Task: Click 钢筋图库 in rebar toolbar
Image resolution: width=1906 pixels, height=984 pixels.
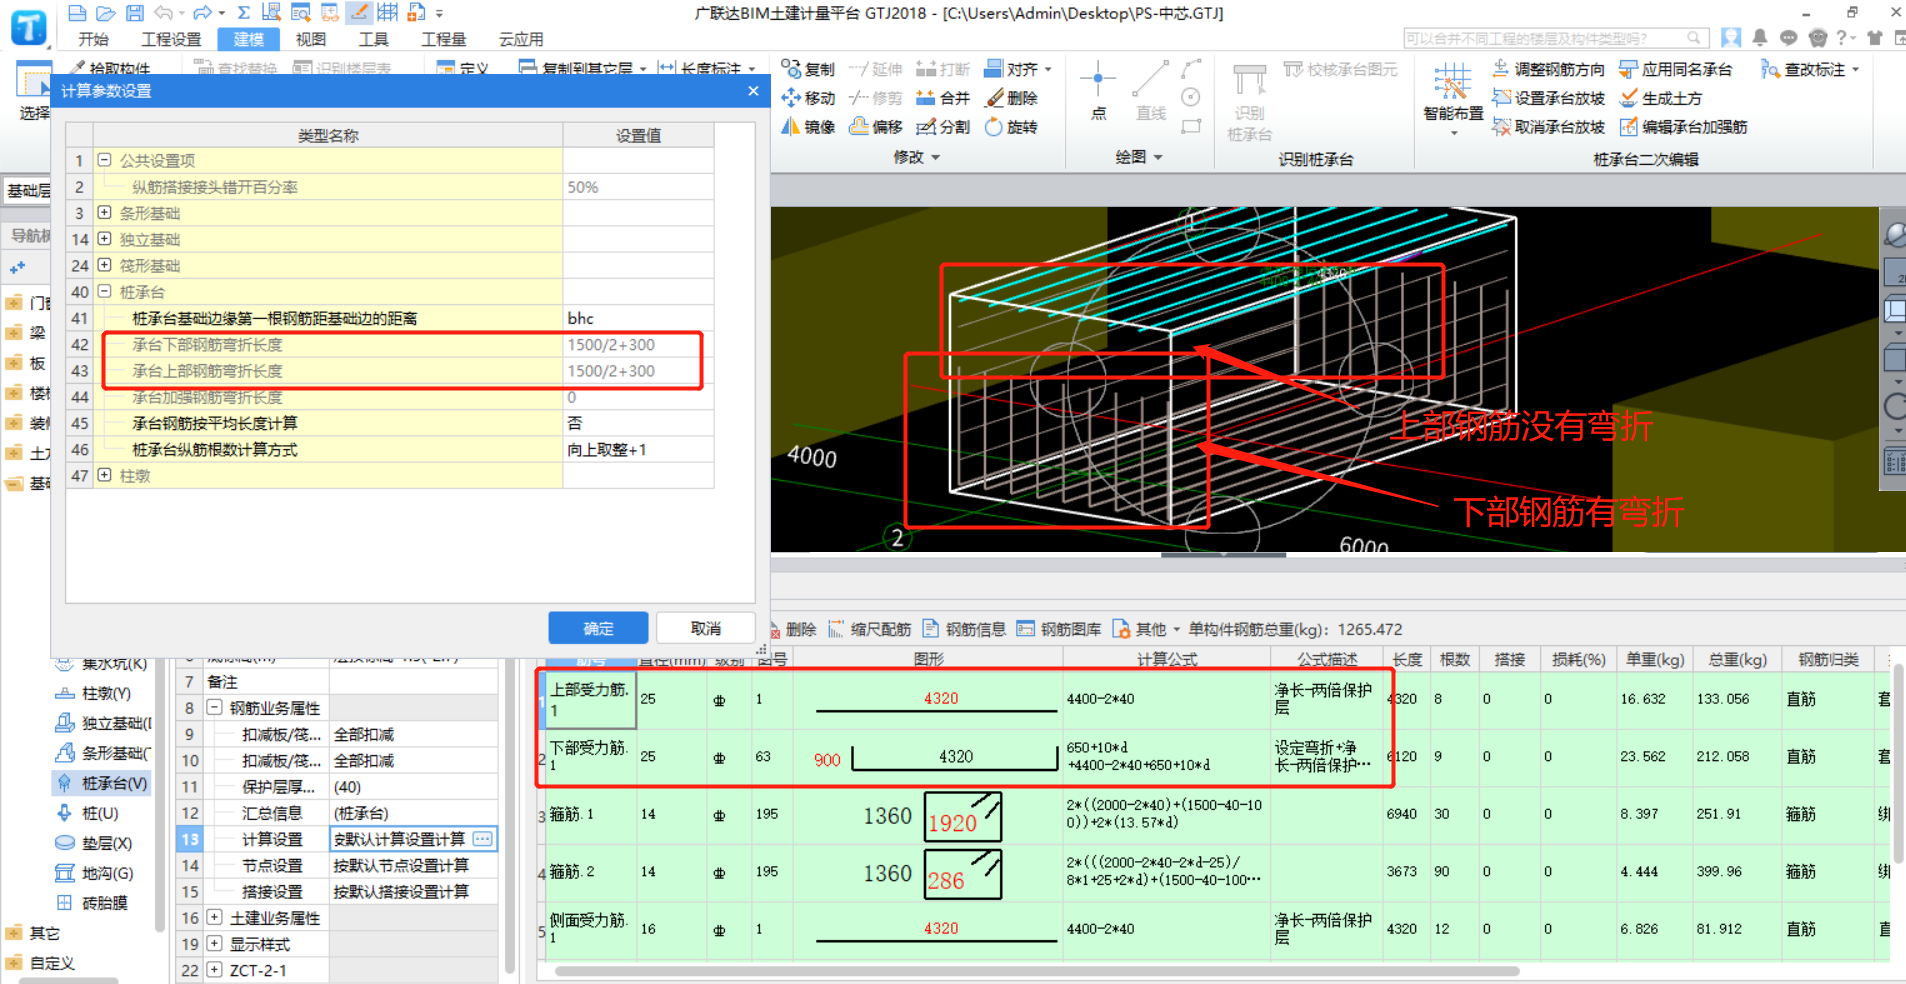Action: [x=1059, y=629]
